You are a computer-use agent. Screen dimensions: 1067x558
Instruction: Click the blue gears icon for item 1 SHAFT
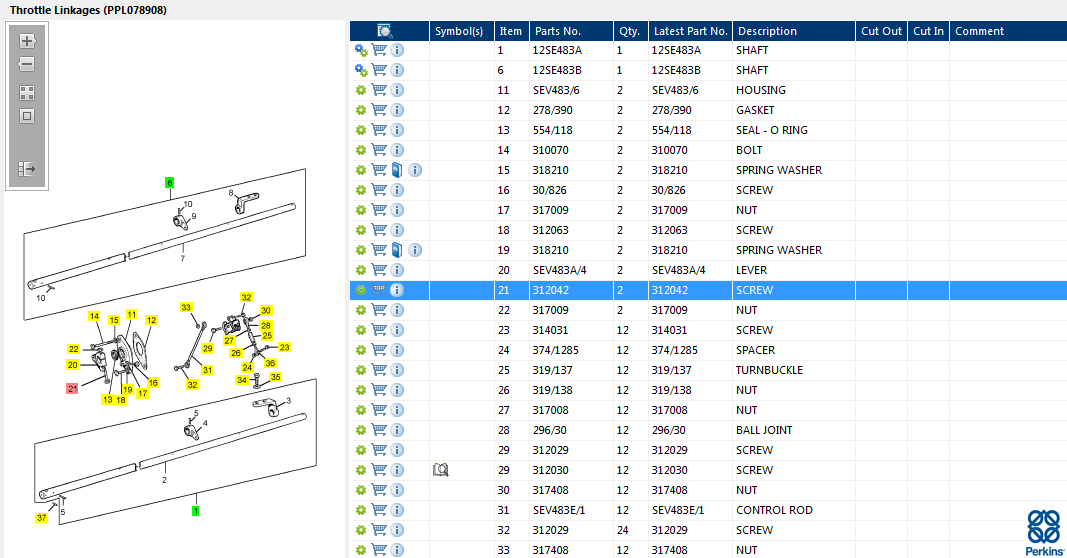361,50
